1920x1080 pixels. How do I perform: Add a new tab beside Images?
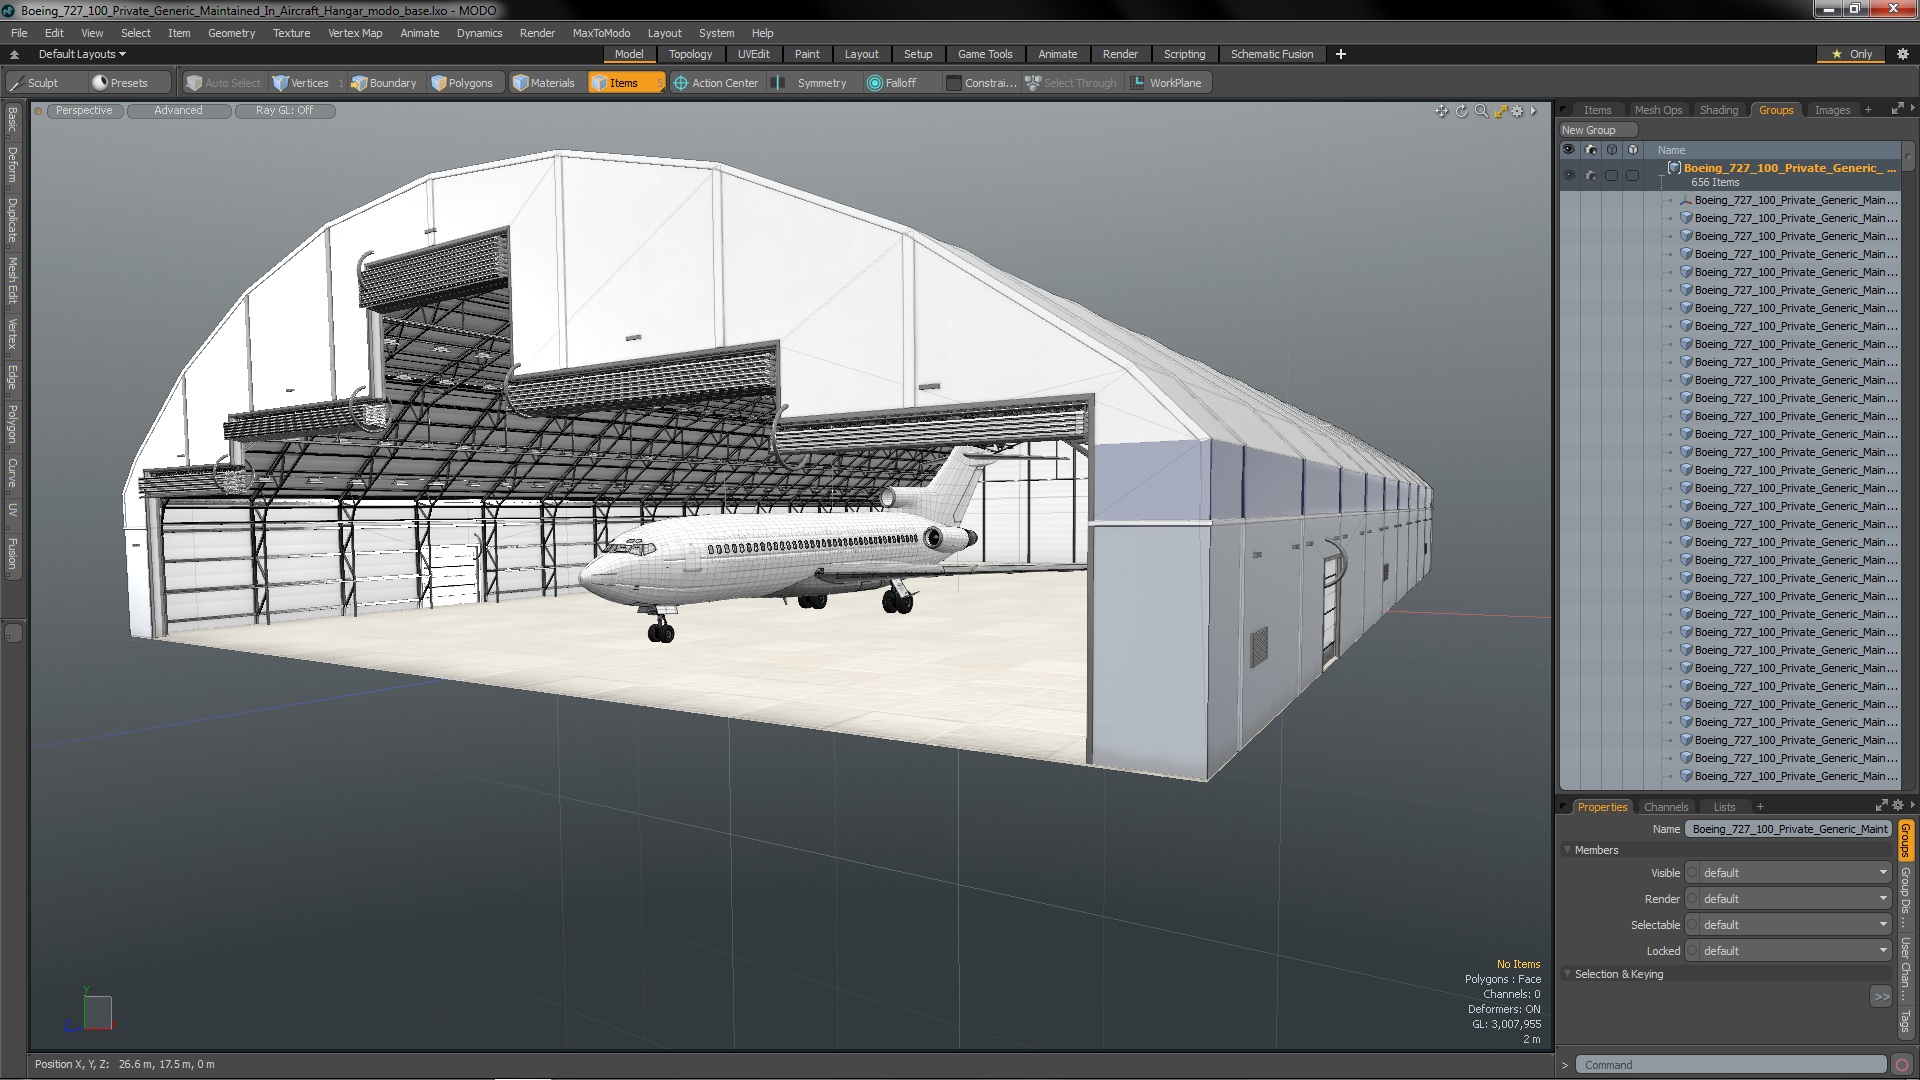click(1867, 110)
